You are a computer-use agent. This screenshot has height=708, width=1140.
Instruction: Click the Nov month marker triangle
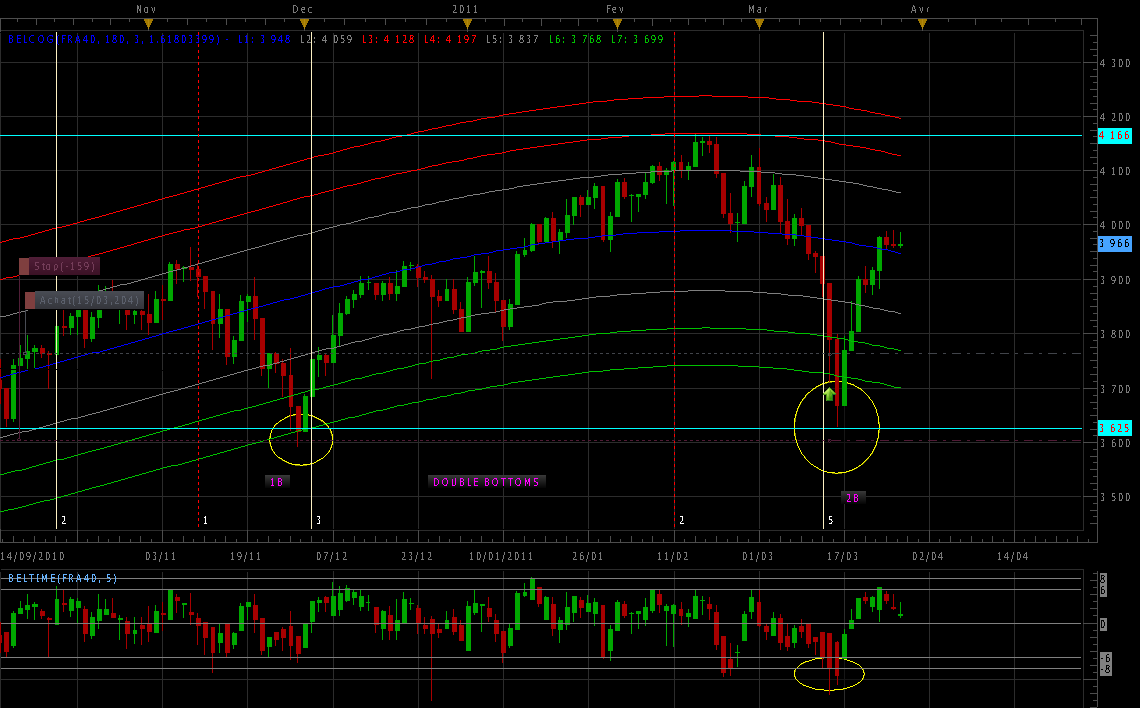click(148, 23)
